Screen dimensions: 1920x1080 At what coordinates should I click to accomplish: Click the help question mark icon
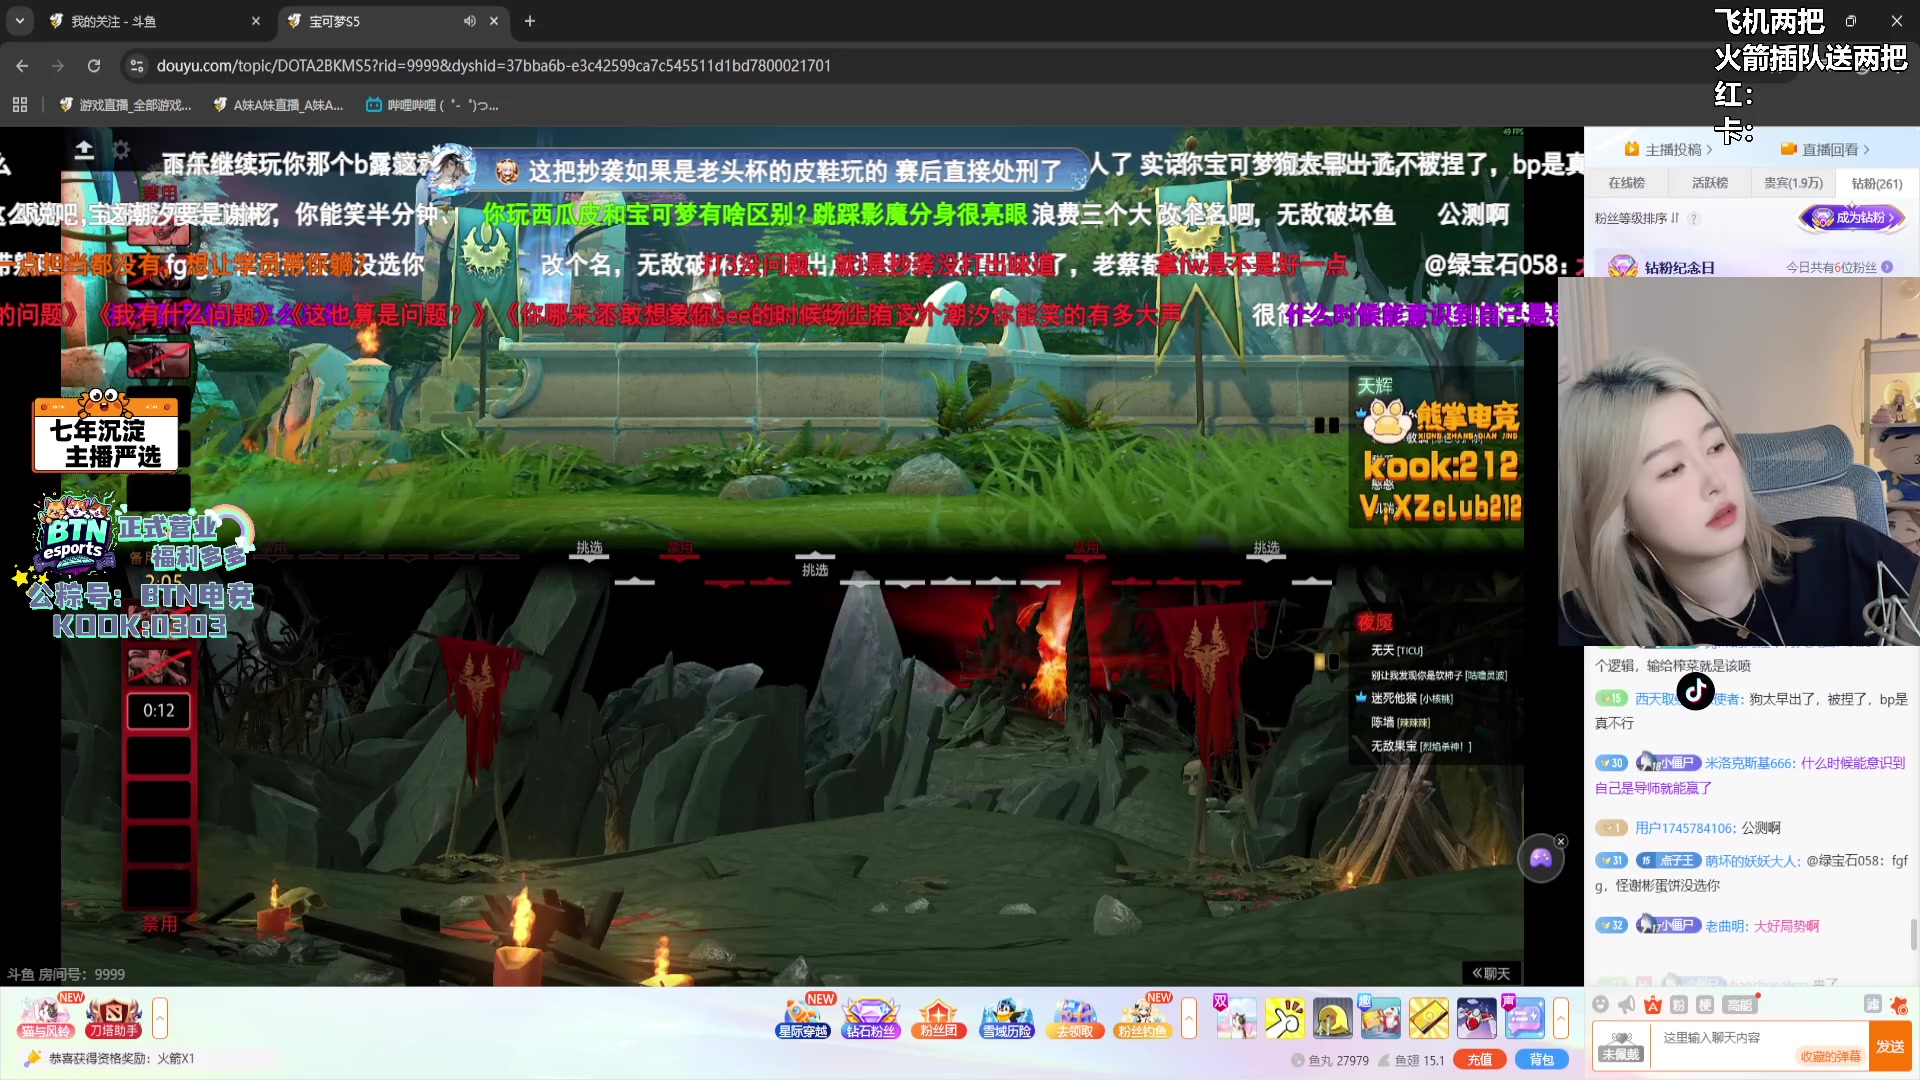click(1694, 218)
